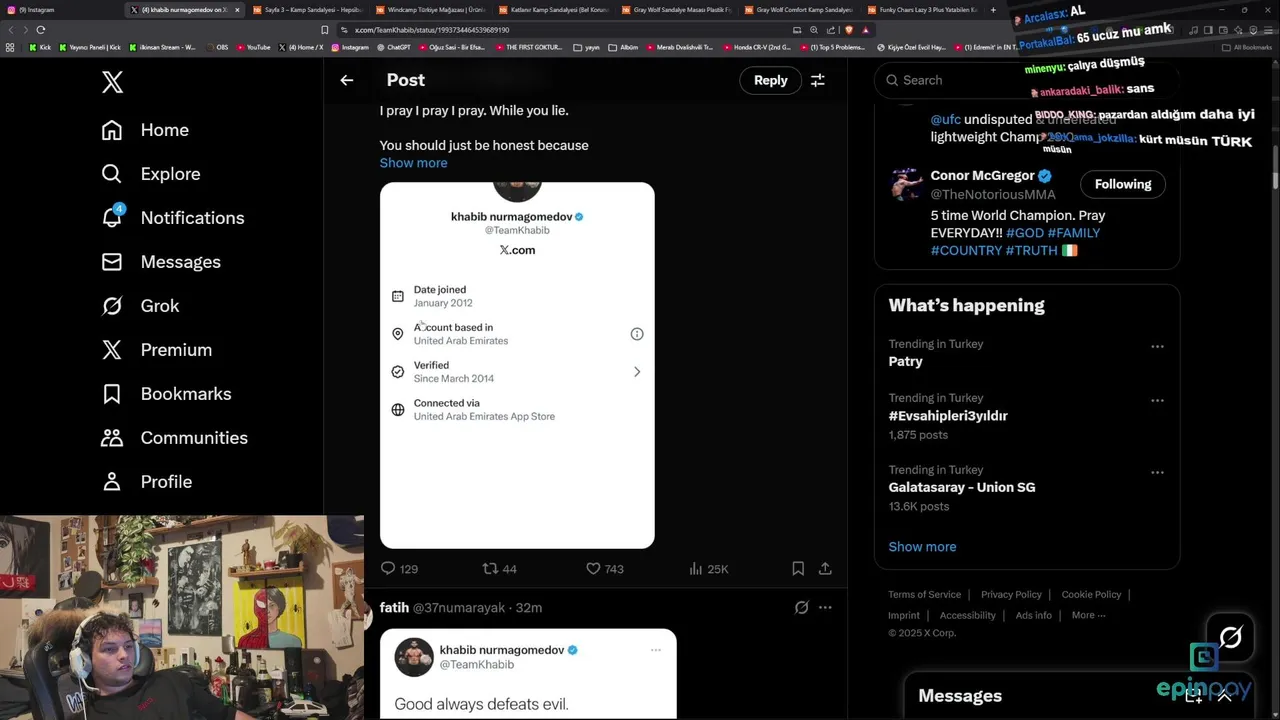Expand the post with Show more
1280x720 pixels.
413,163
